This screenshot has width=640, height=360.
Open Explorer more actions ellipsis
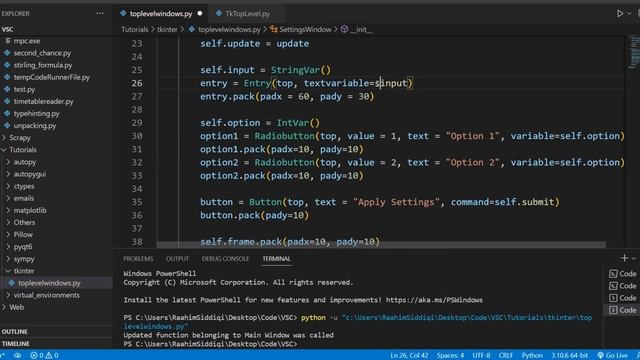pos(100,13)
